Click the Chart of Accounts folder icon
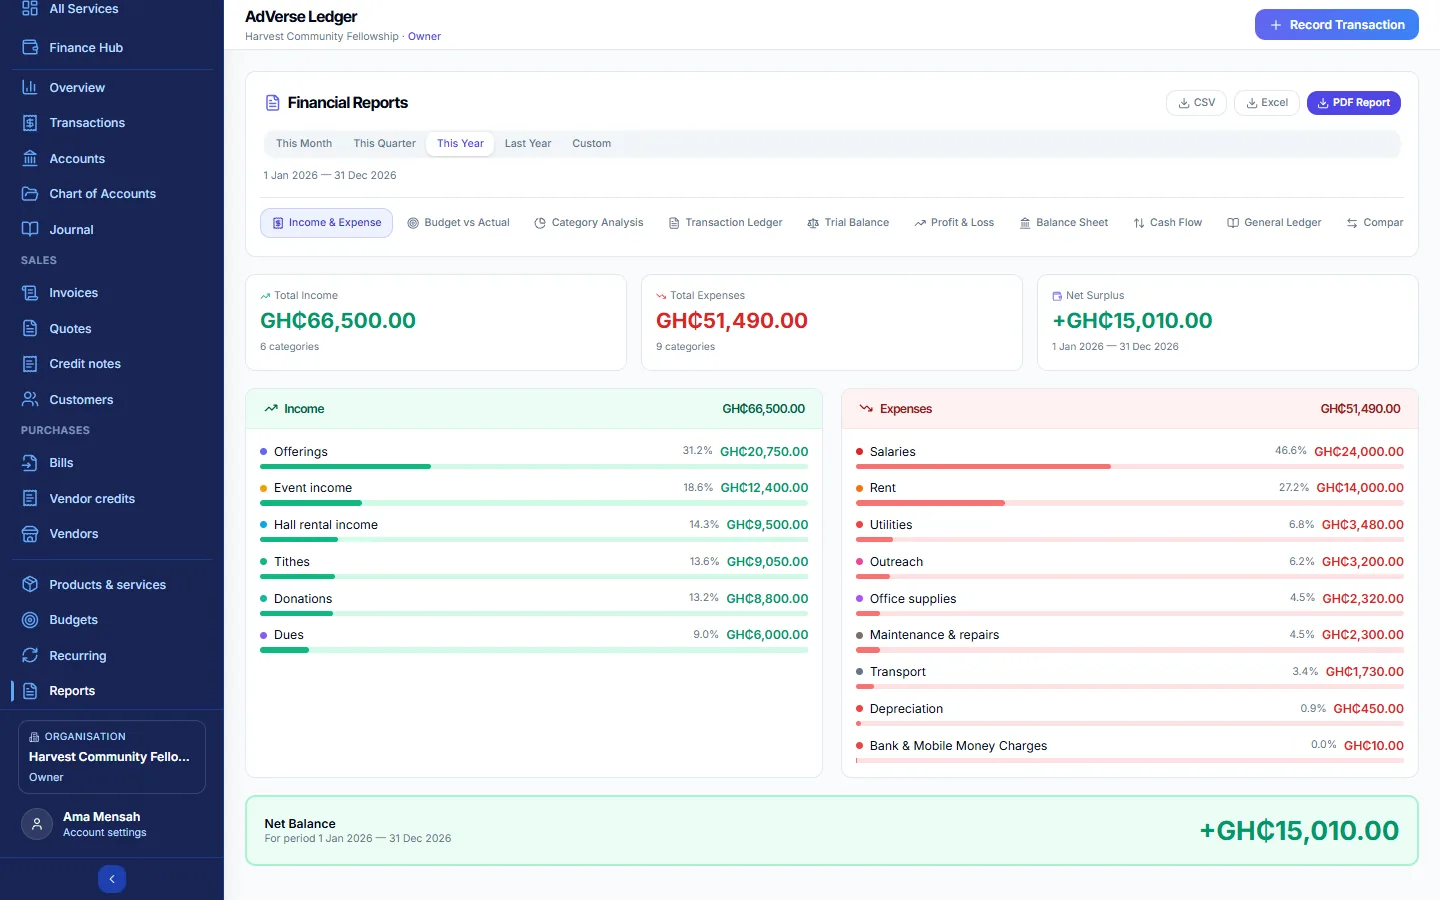Image resolution: width=1440 pixels, height=900 pixels. point(30,194)
